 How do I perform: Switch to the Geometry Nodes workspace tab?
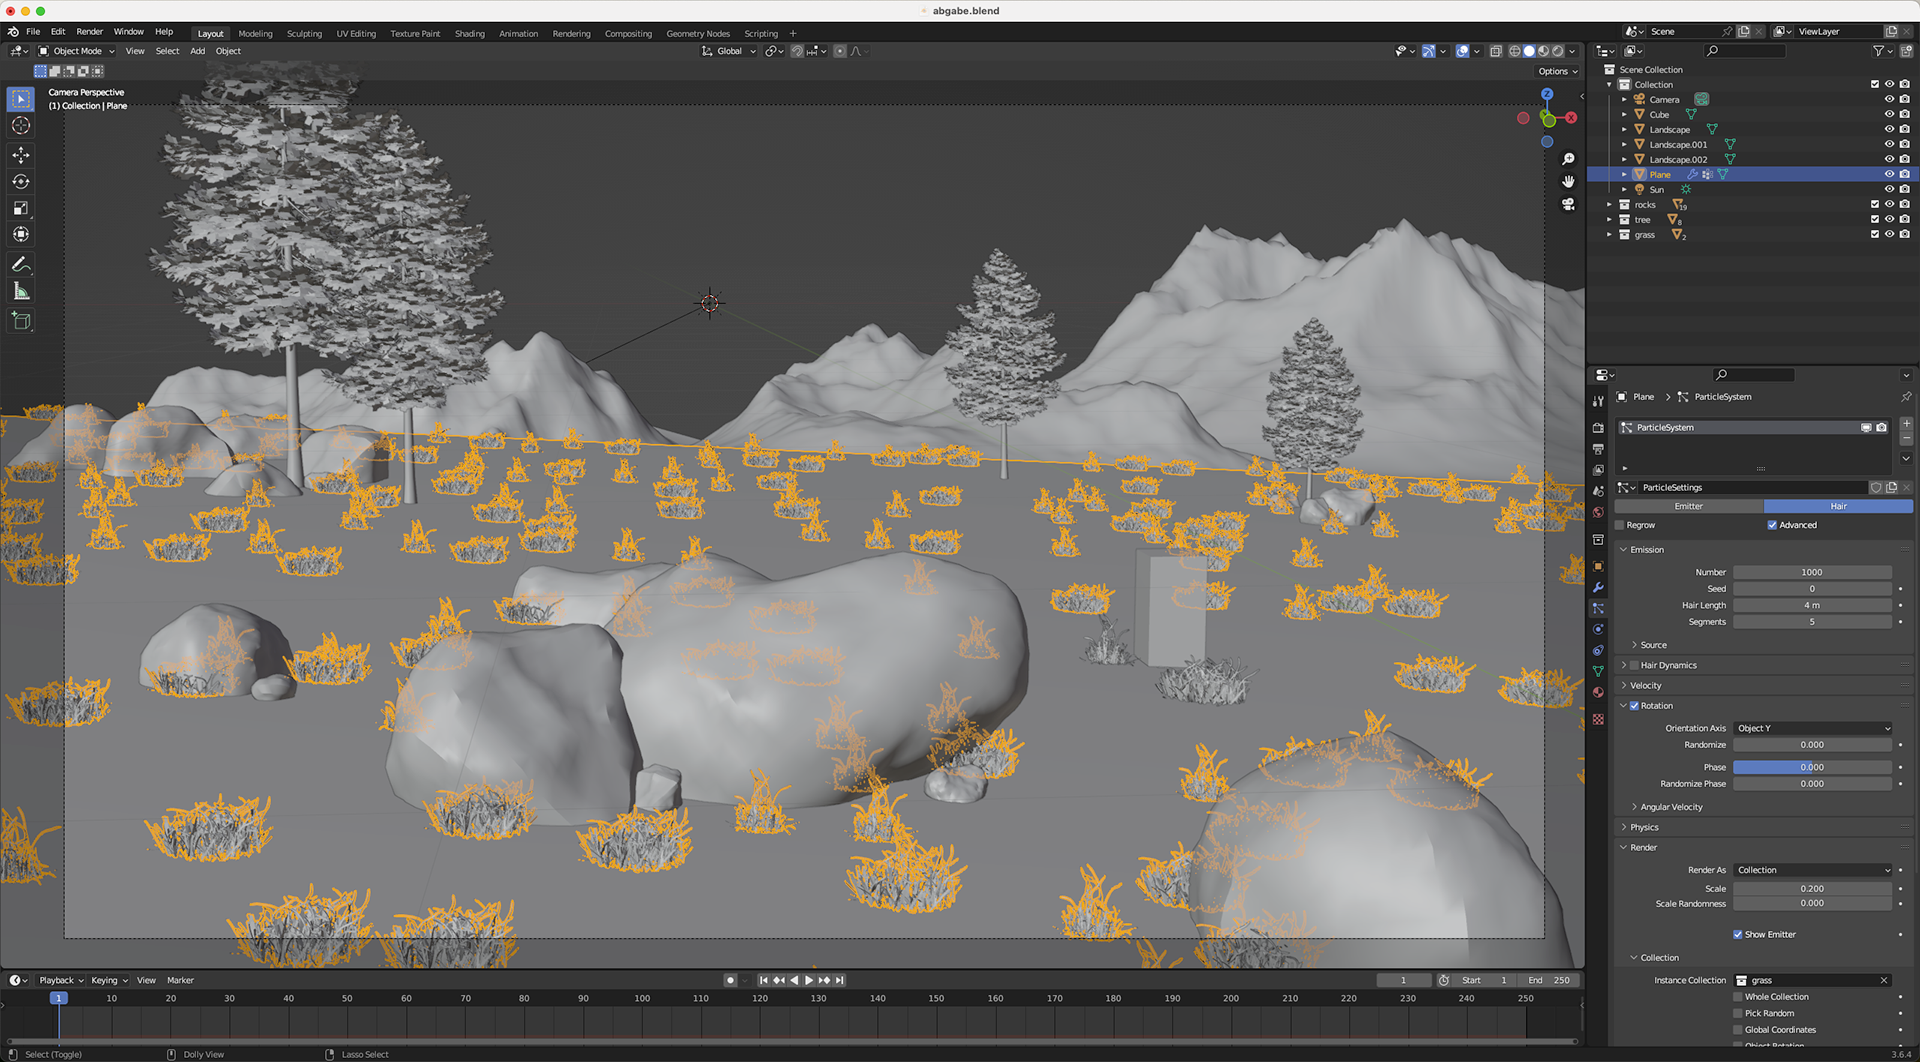[x=698, y=34]
